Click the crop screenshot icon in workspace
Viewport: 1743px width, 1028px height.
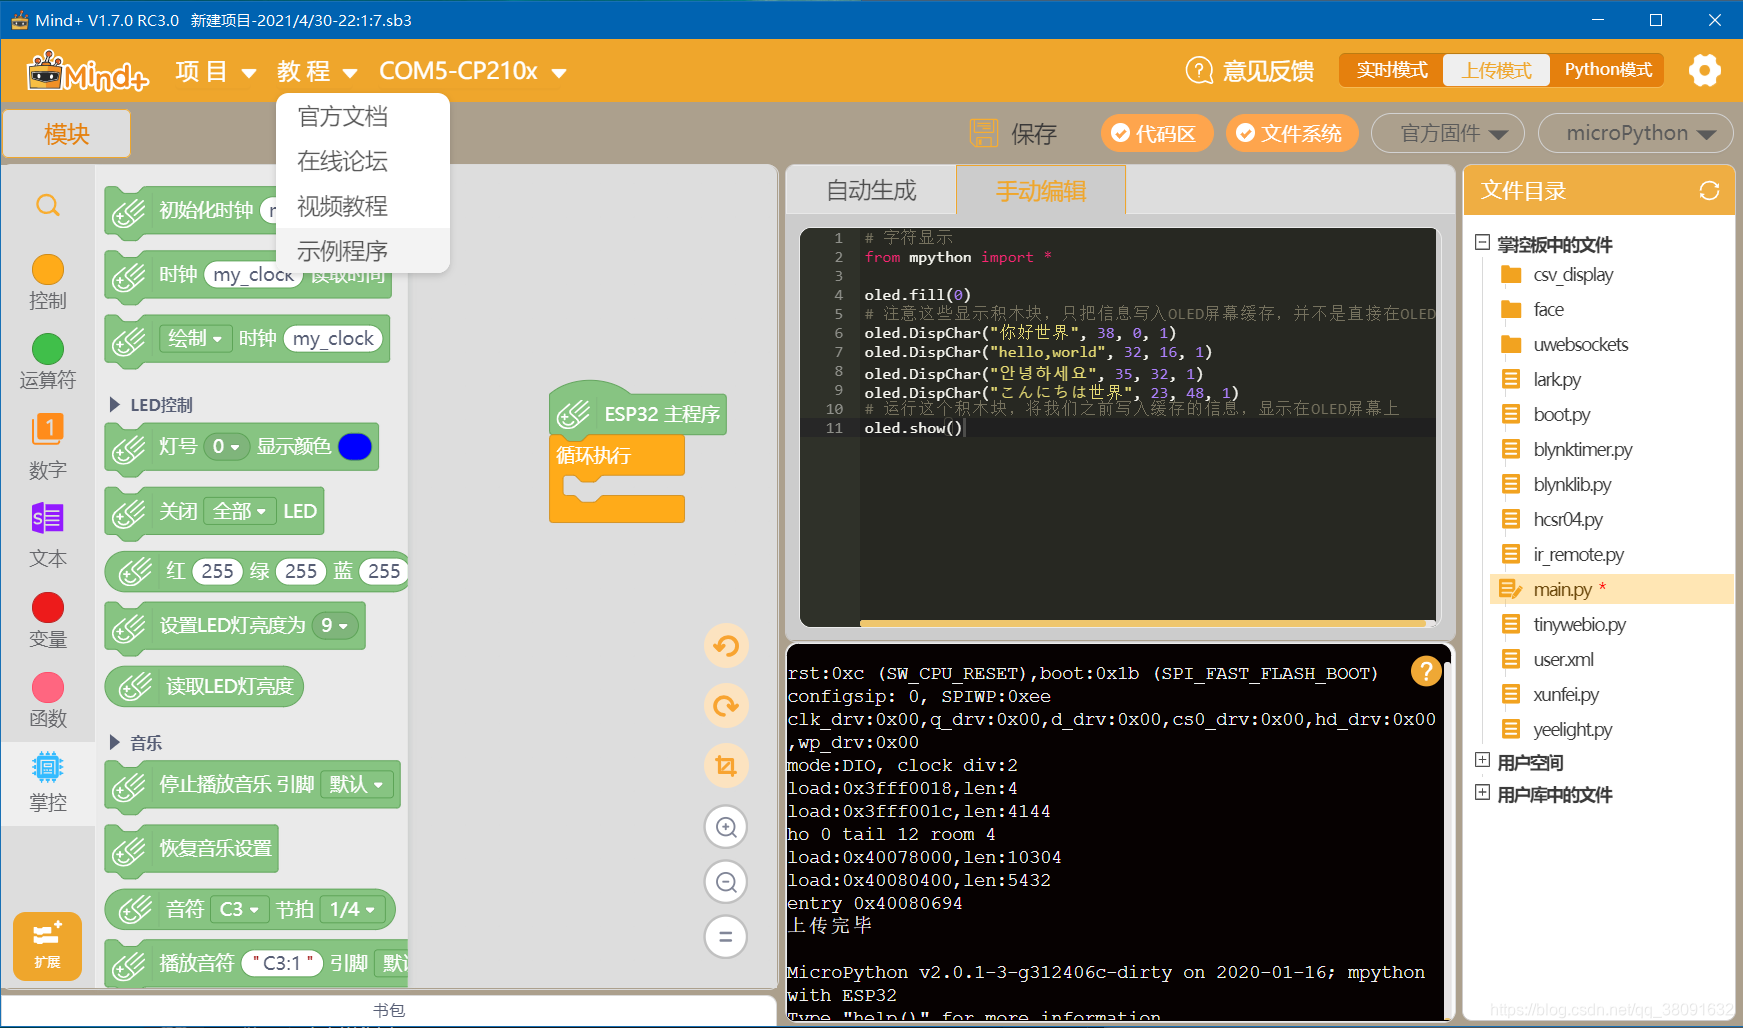726,766
